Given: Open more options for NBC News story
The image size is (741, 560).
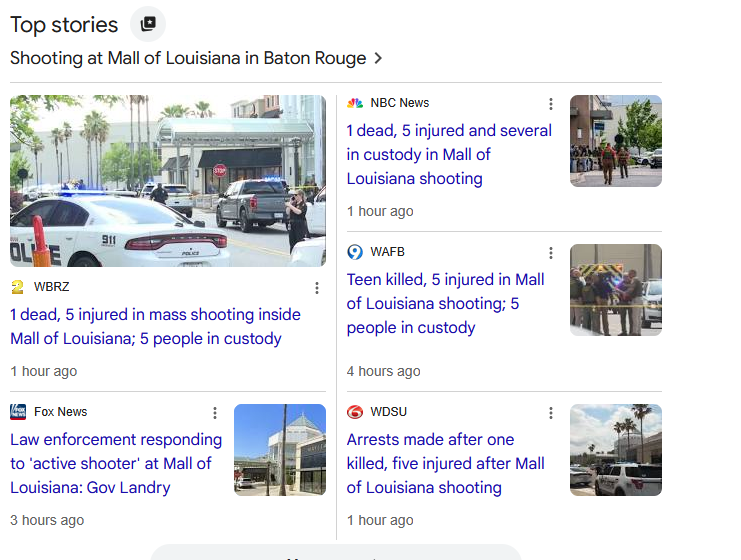Looking at the screenshot, I should point(551,104).
